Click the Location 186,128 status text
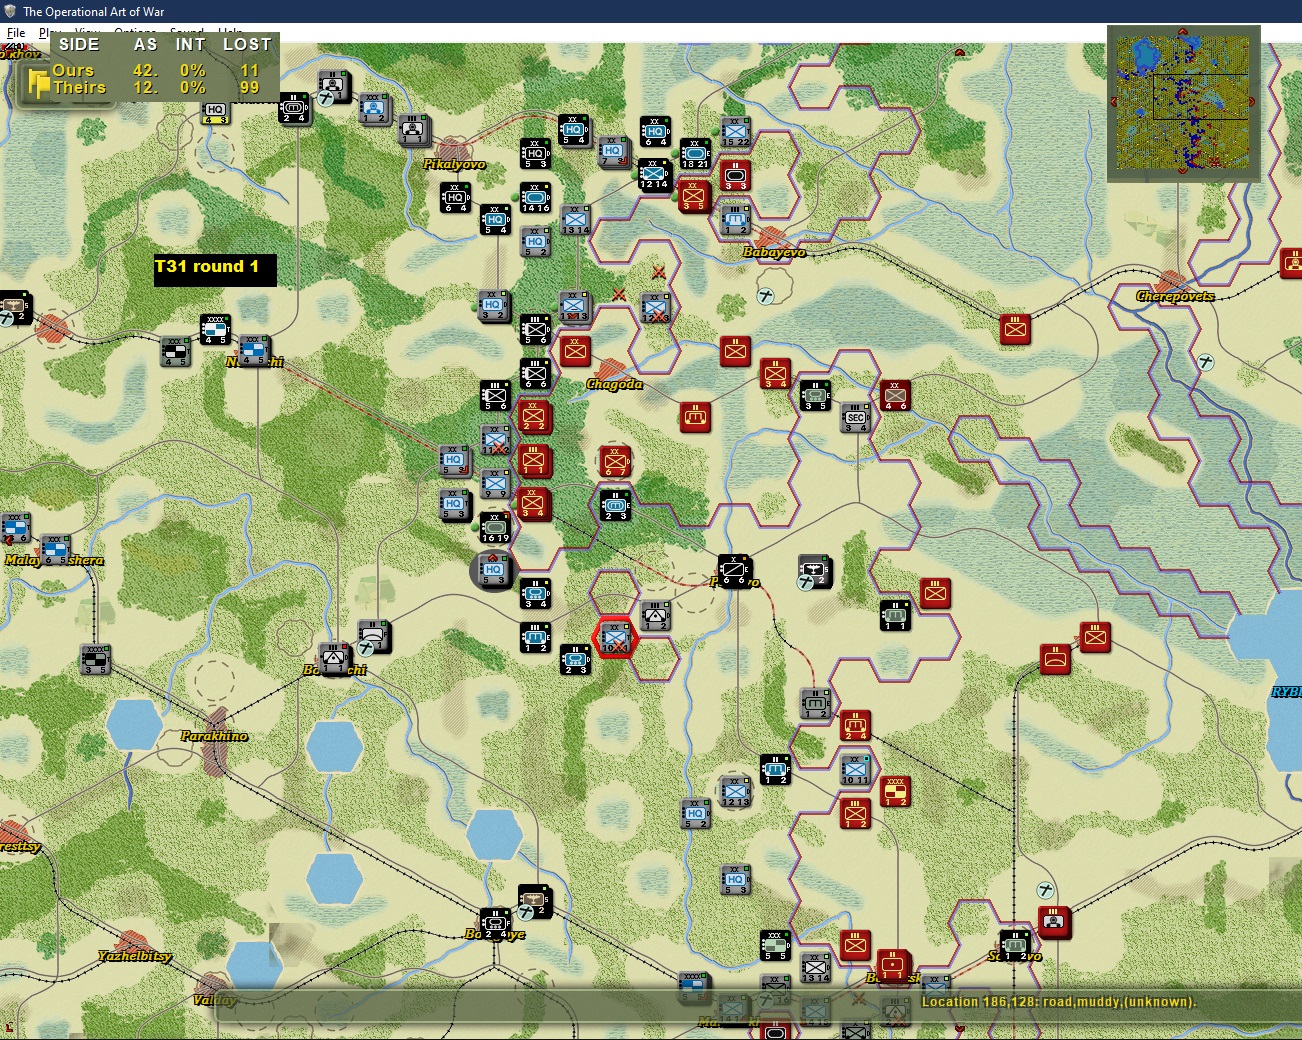The height and width of the screenshot is (1040, 1302). pos(1059,1002)
